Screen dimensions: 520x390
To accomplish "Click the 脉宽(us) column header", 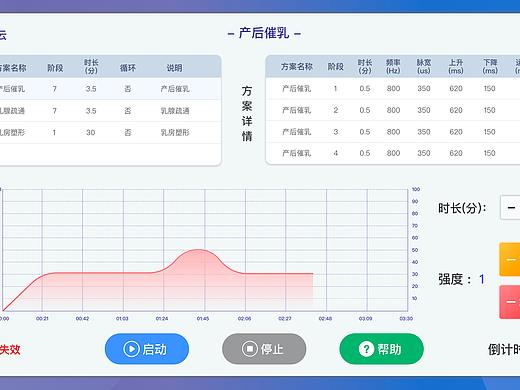I will pos(424,66).
